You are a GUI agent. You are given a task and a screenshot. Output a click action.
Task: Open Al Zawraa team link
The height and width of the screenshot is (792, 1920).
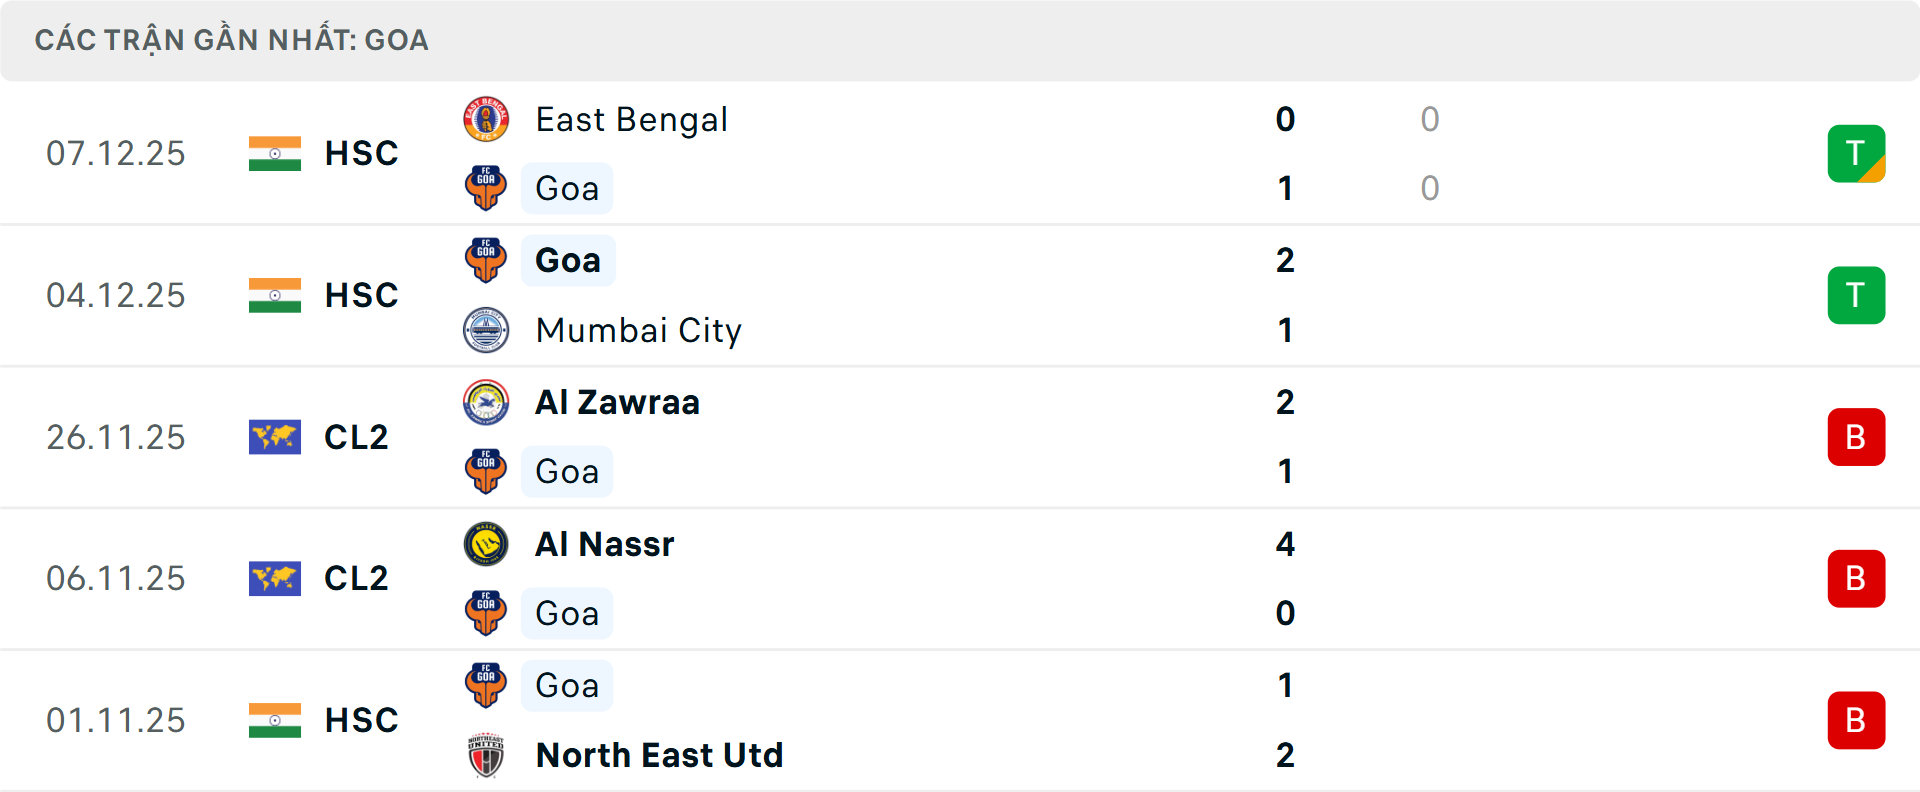(x=617, y=402)
